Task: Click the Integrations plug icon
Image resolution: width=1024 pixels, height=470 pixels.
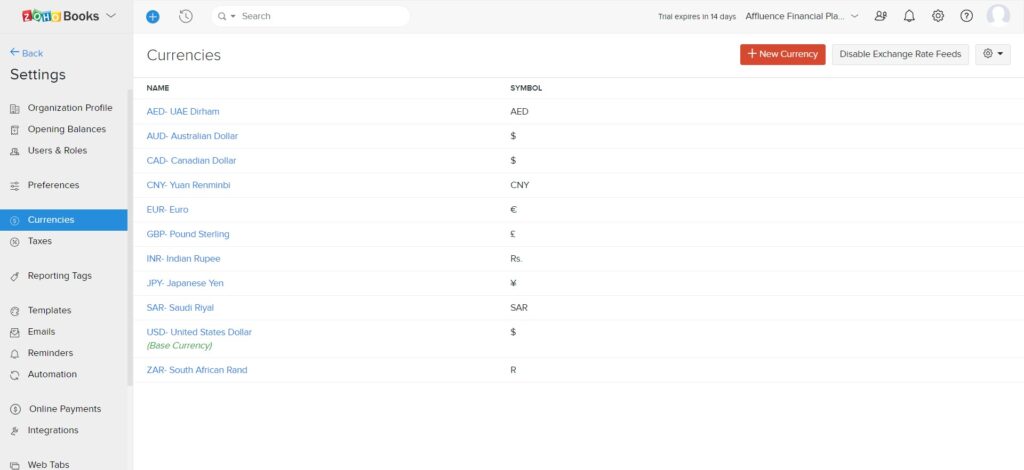Action: (x=15, y=431)
